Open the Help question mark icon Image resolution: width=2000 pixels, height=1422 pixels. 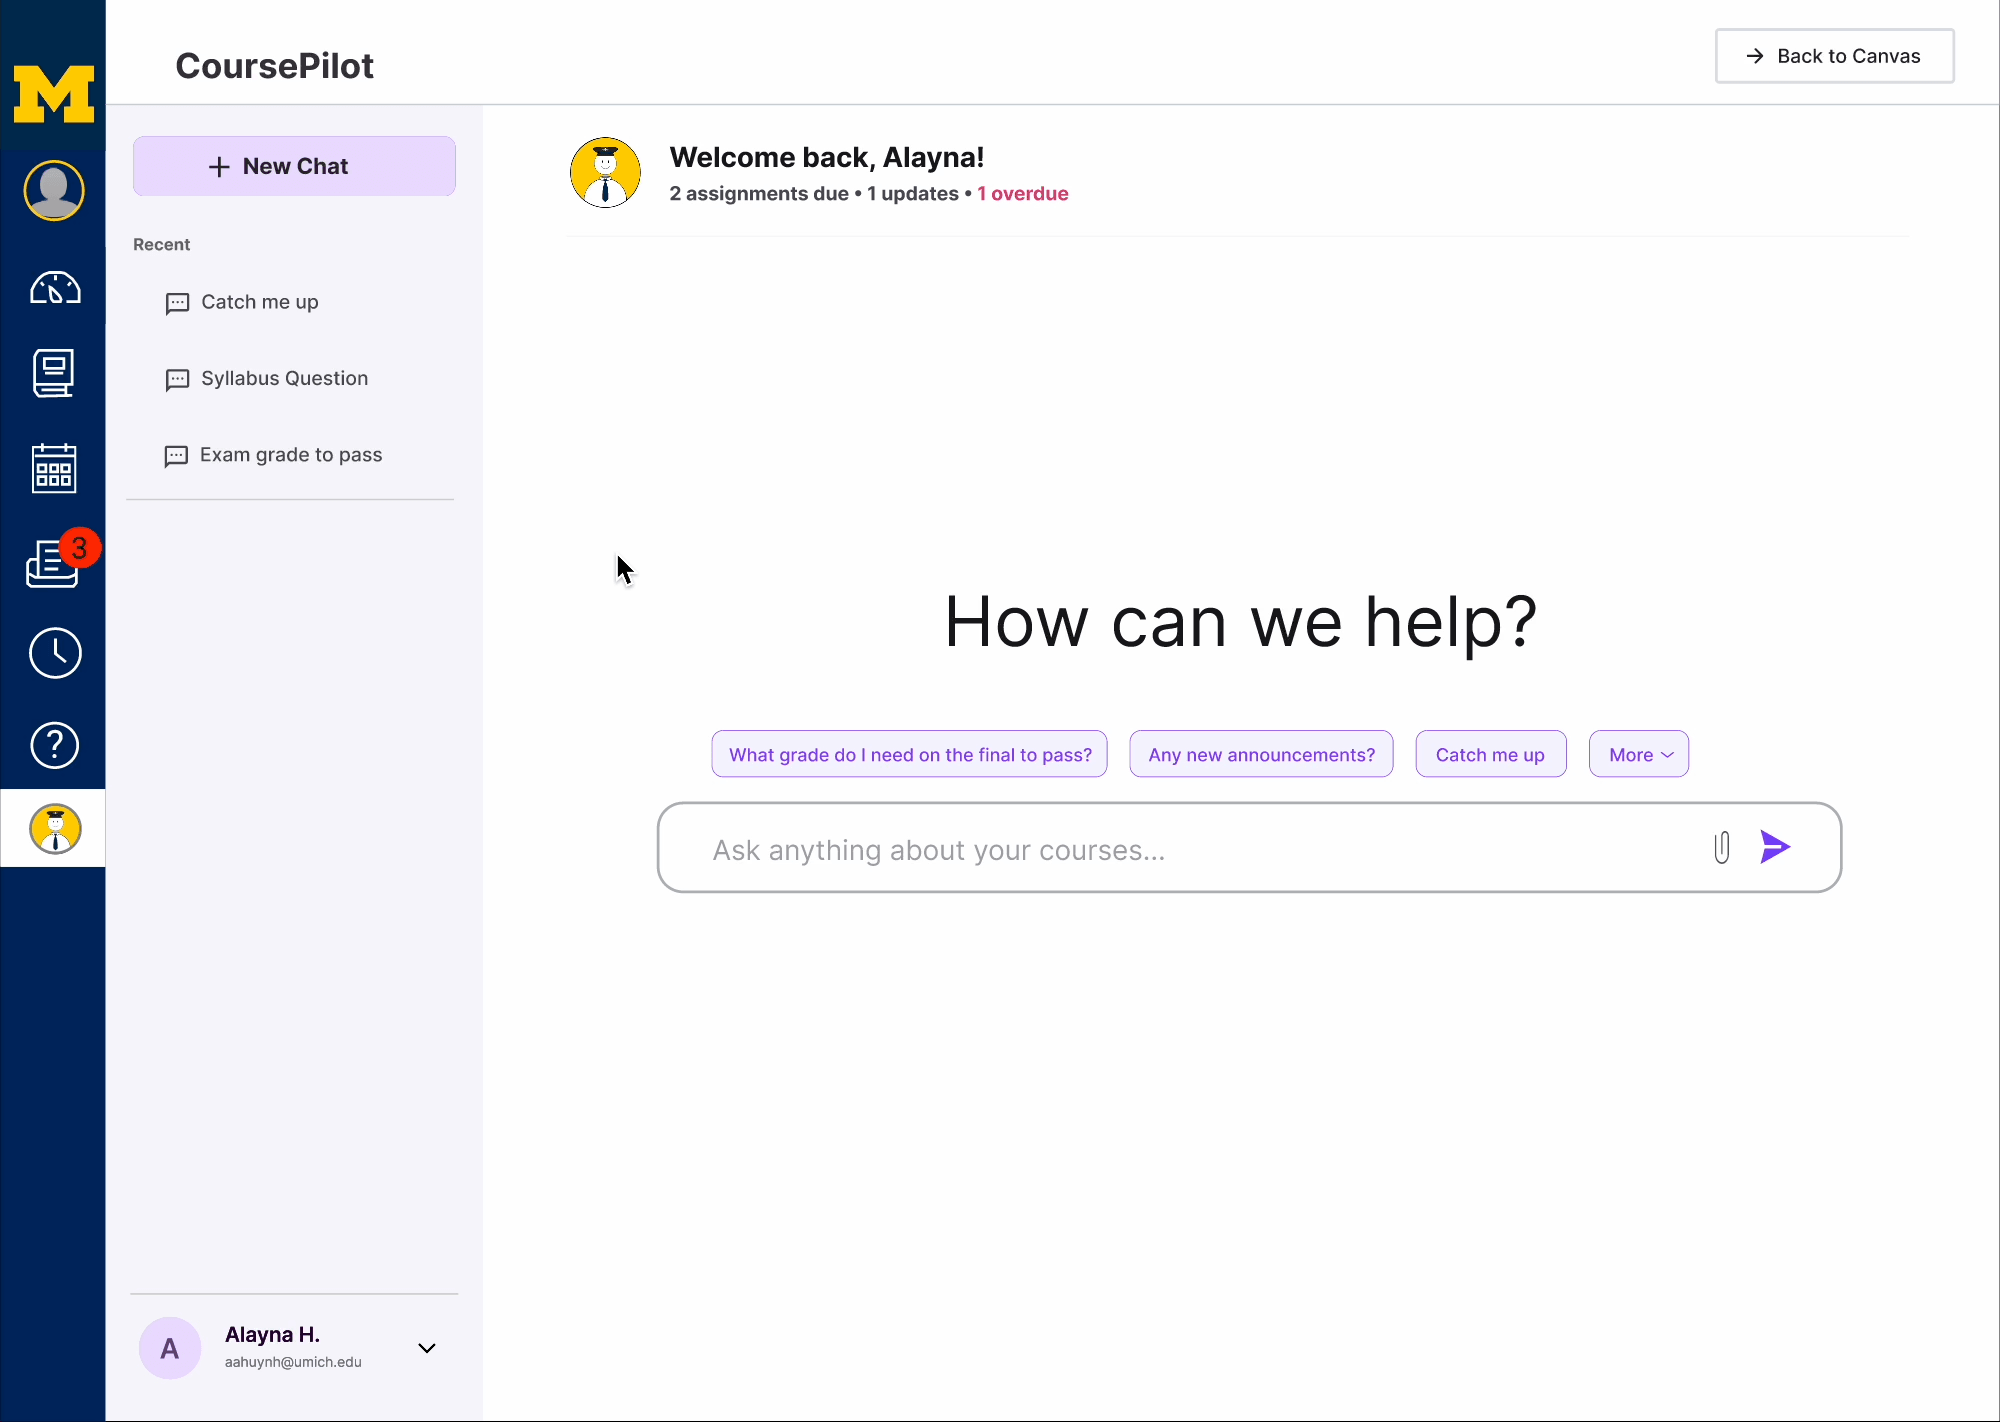tap(55, 745)
